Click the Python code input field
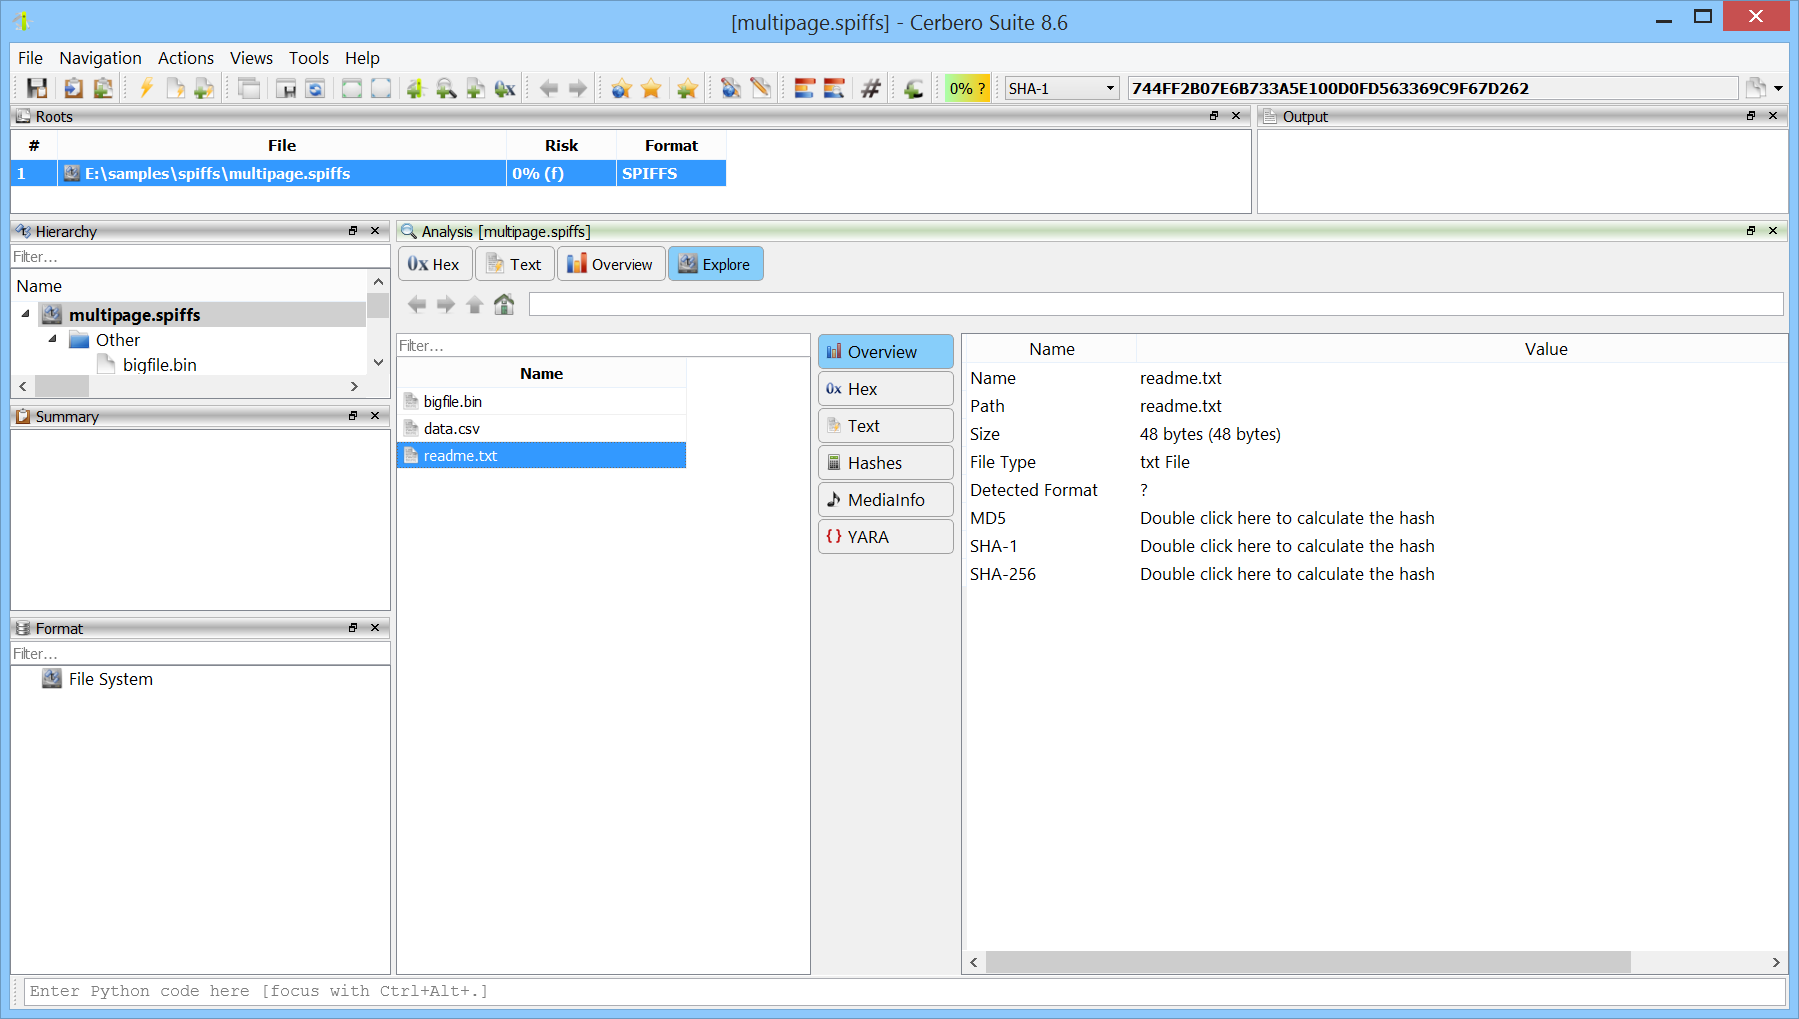This screenshot has height=1019, width=1799. (900, 991)
